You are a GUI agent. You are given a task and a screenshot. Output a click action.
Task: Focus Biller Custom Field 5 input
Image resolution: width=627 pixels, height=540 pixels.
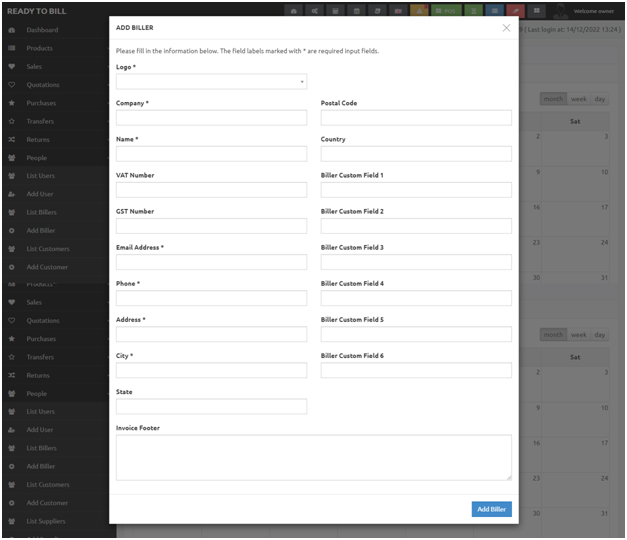click(x=416, y=334)
